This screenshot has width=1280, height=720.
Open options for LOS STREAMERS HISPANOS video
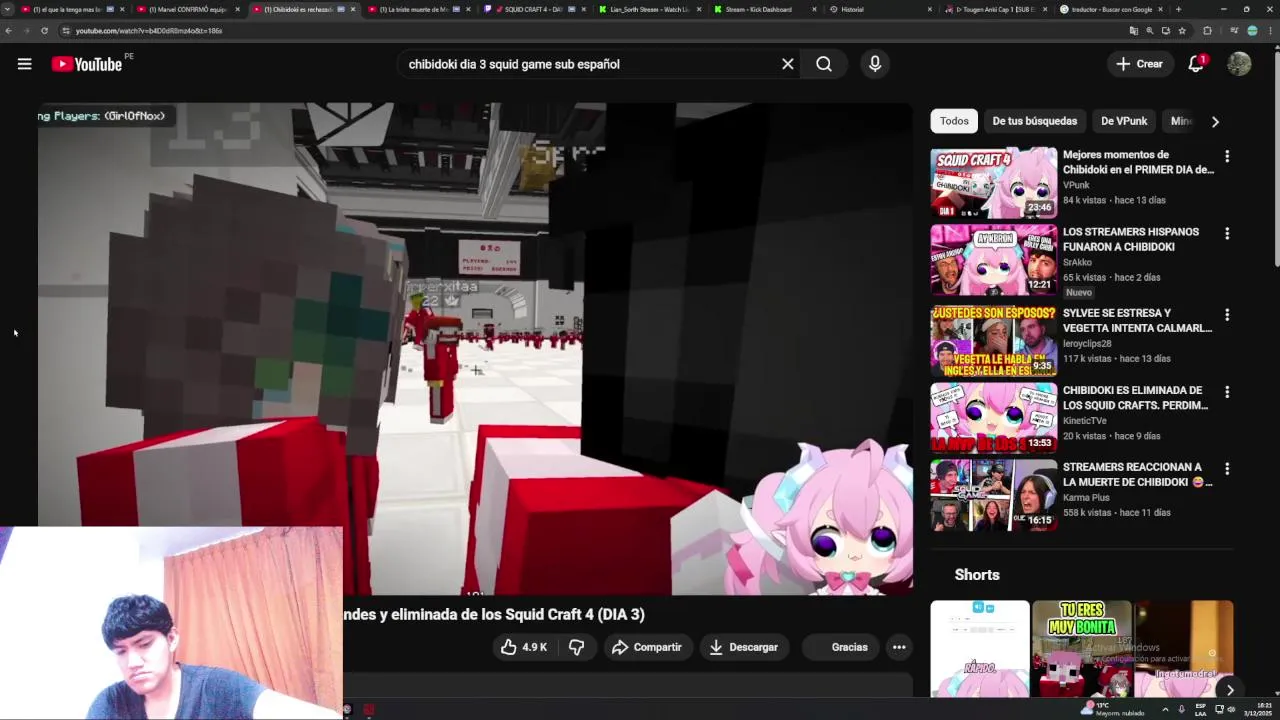click(x=1227, y=233)
